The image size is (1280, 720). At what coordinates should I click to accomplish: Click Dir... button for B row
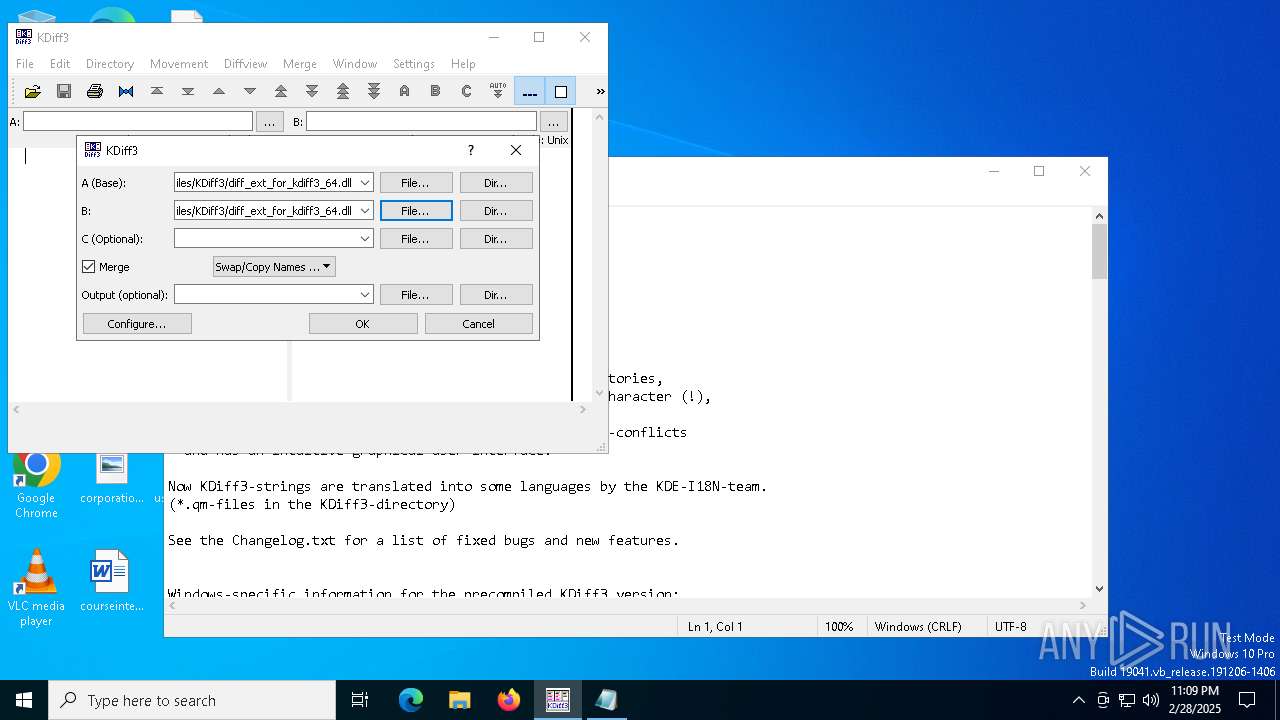click(496, 211)
